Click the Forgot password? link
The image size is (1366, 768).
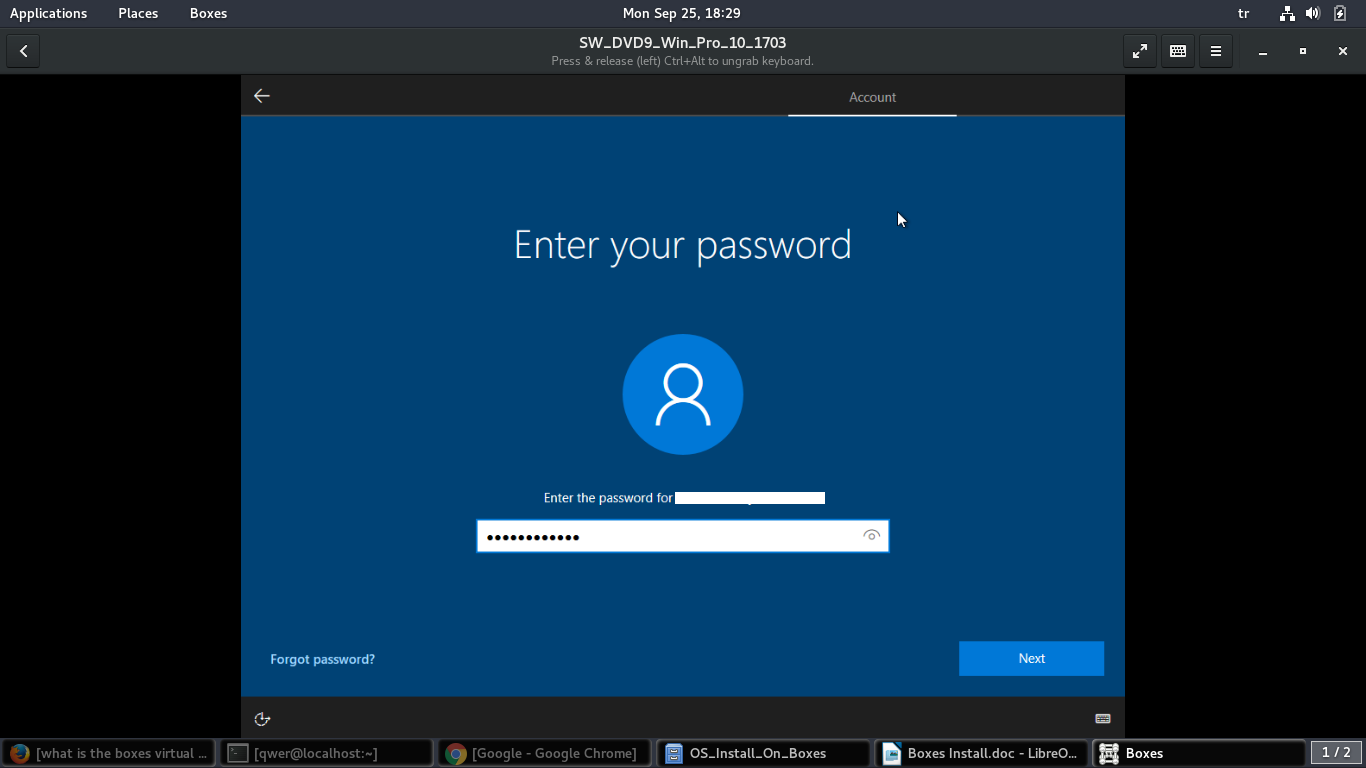click(x=322, y=659)
